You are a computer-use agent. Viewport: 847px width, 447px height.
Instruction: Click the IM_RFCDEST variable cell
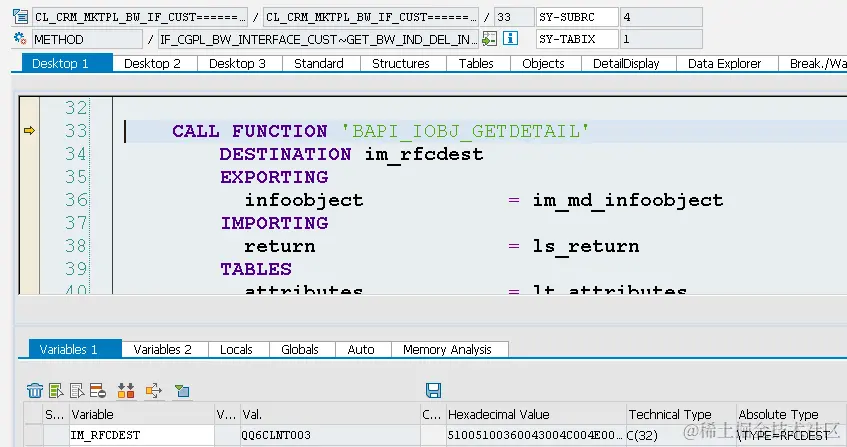(x=142, y=435)
